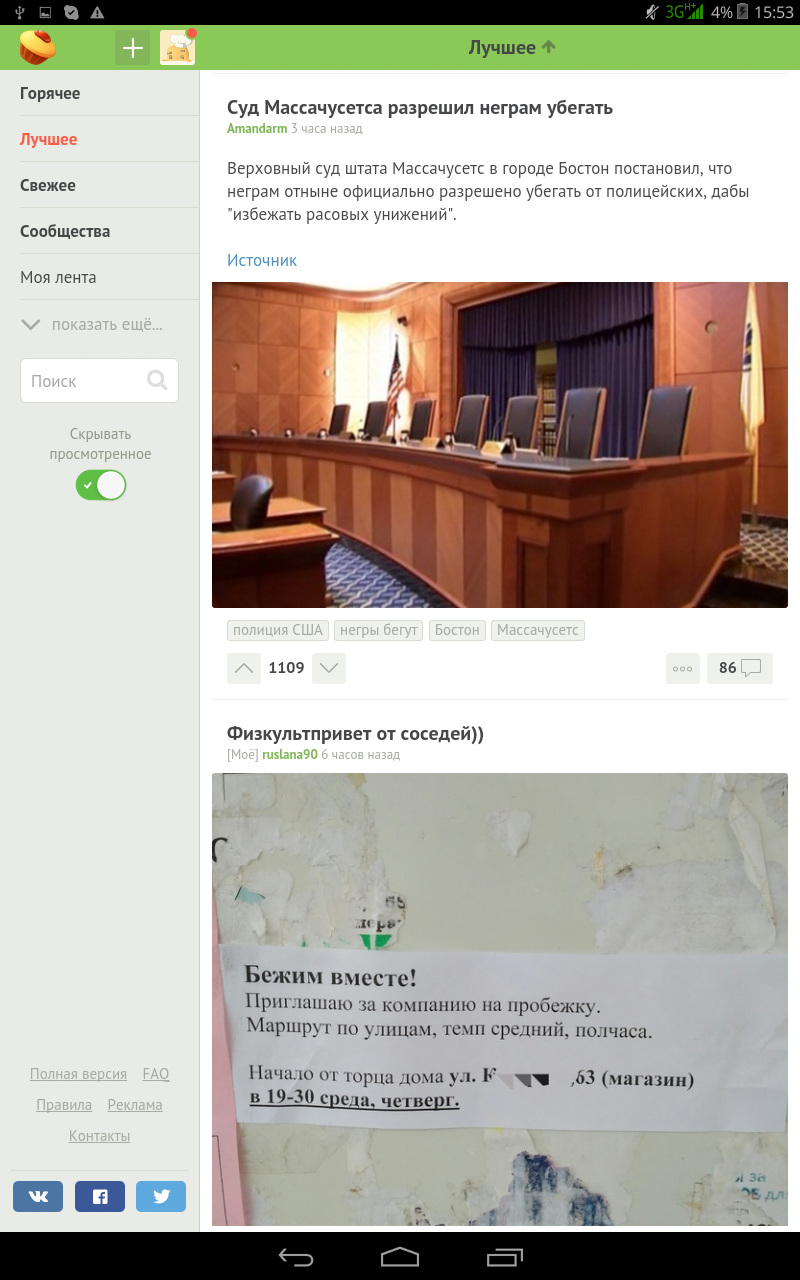The width and height of the screenshot is (800, 1280).
Task: Follow the 'Источник' link
Action: (x=262, y=260)
